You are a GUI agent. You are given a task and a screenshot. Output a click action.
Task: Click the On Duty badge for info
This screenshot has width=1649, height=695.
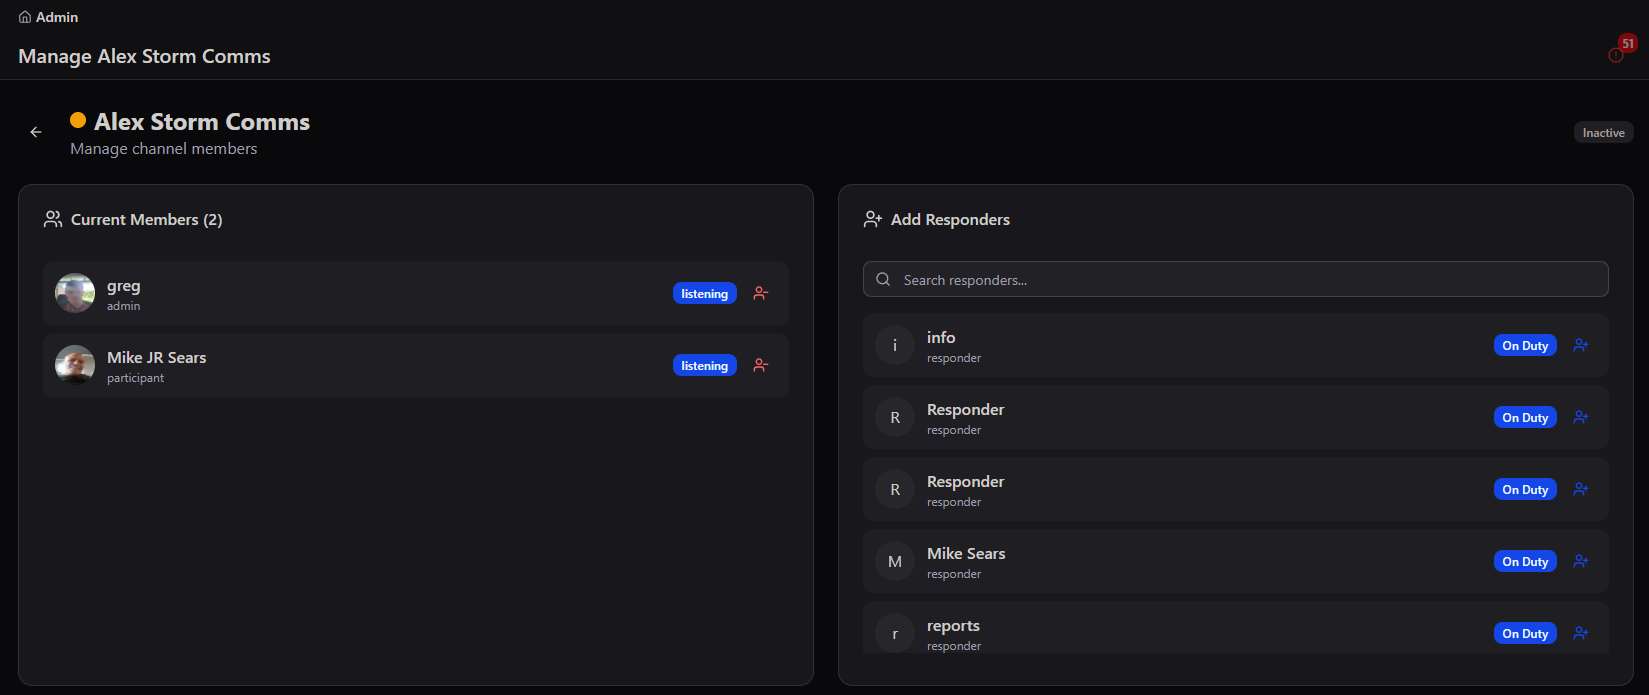coord(1525,345)
